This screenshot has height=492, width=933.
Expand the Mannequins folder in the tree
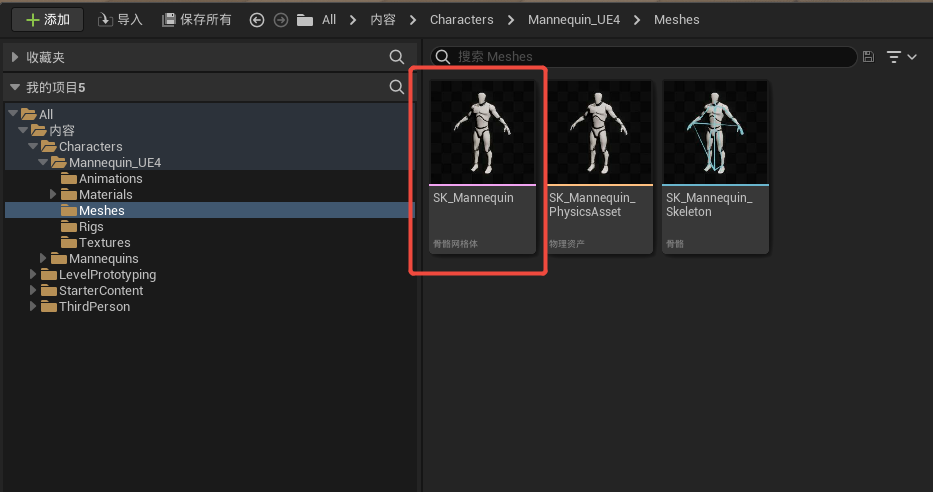[42, 258]
